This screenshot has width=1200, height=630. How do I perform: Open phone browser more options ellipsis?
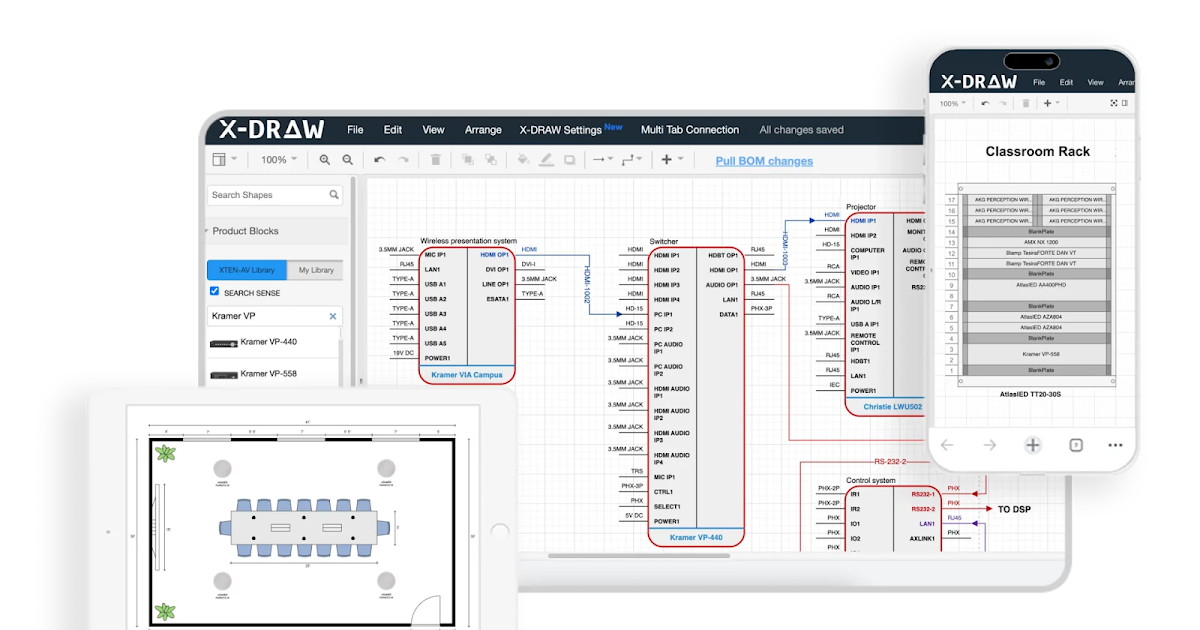(x=1115, y=445)
